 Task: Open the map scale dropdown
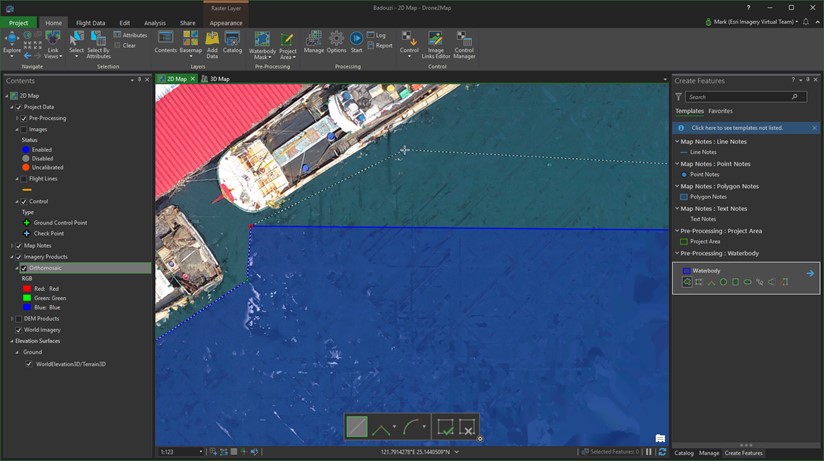pos(200,452)
